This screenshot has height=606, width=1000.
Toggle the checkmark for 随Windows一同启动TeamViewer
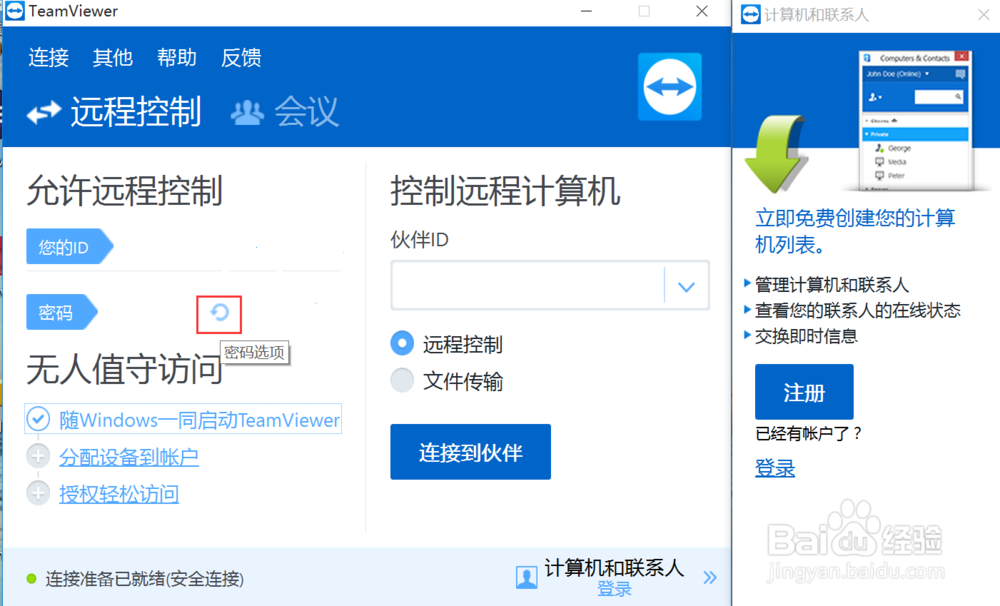pos(38,419)
